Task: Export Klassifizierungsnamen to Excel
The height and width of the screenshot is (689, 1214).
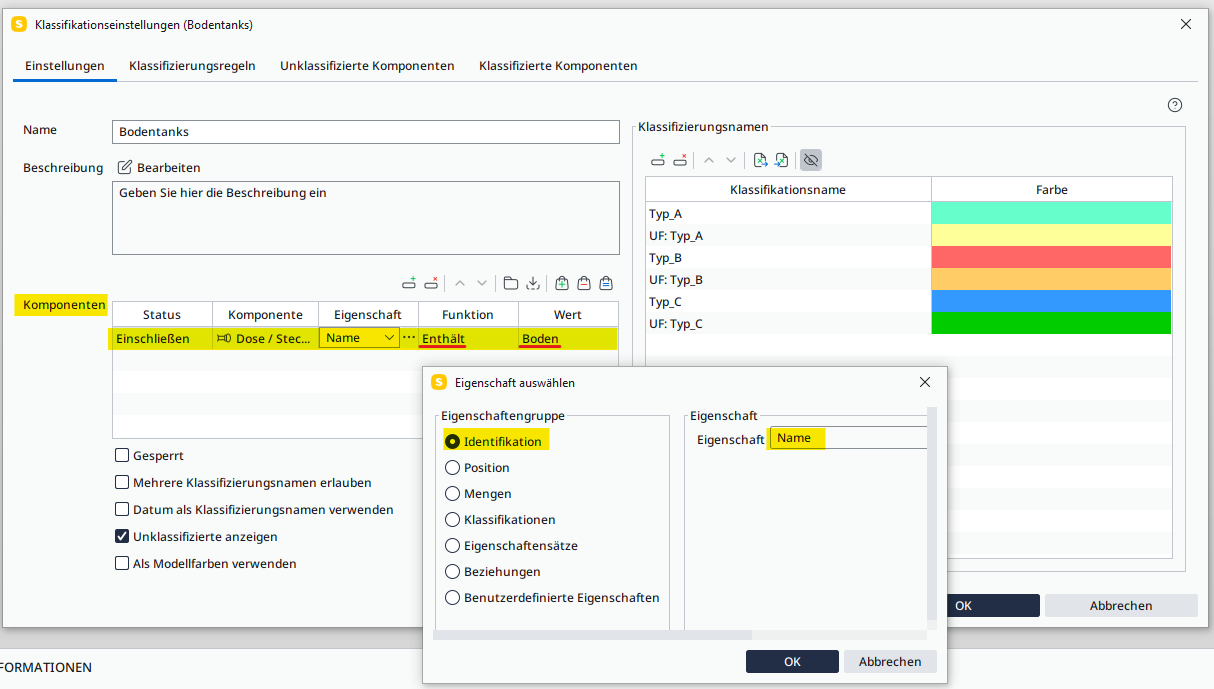Action: point(760,160)
